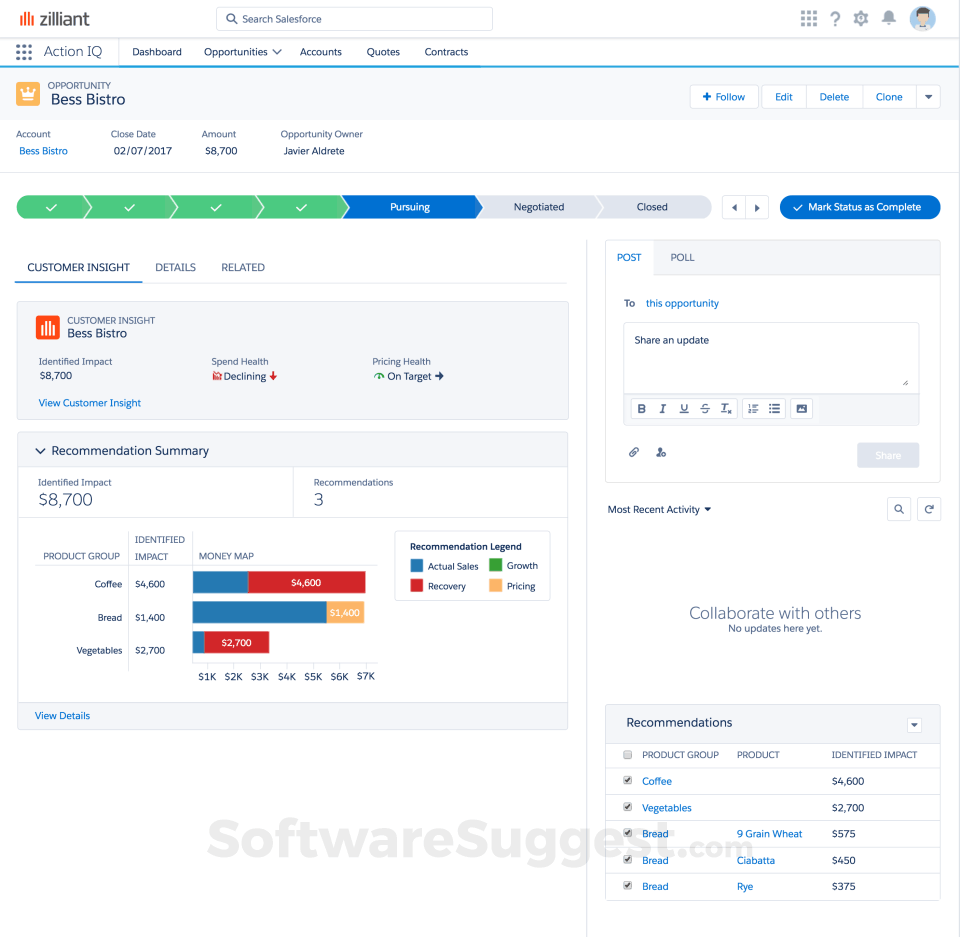Open the Bess Bistro account link
Image resolution: width=960 pixels, height=937 pixels.
click(x=43, y=150)
